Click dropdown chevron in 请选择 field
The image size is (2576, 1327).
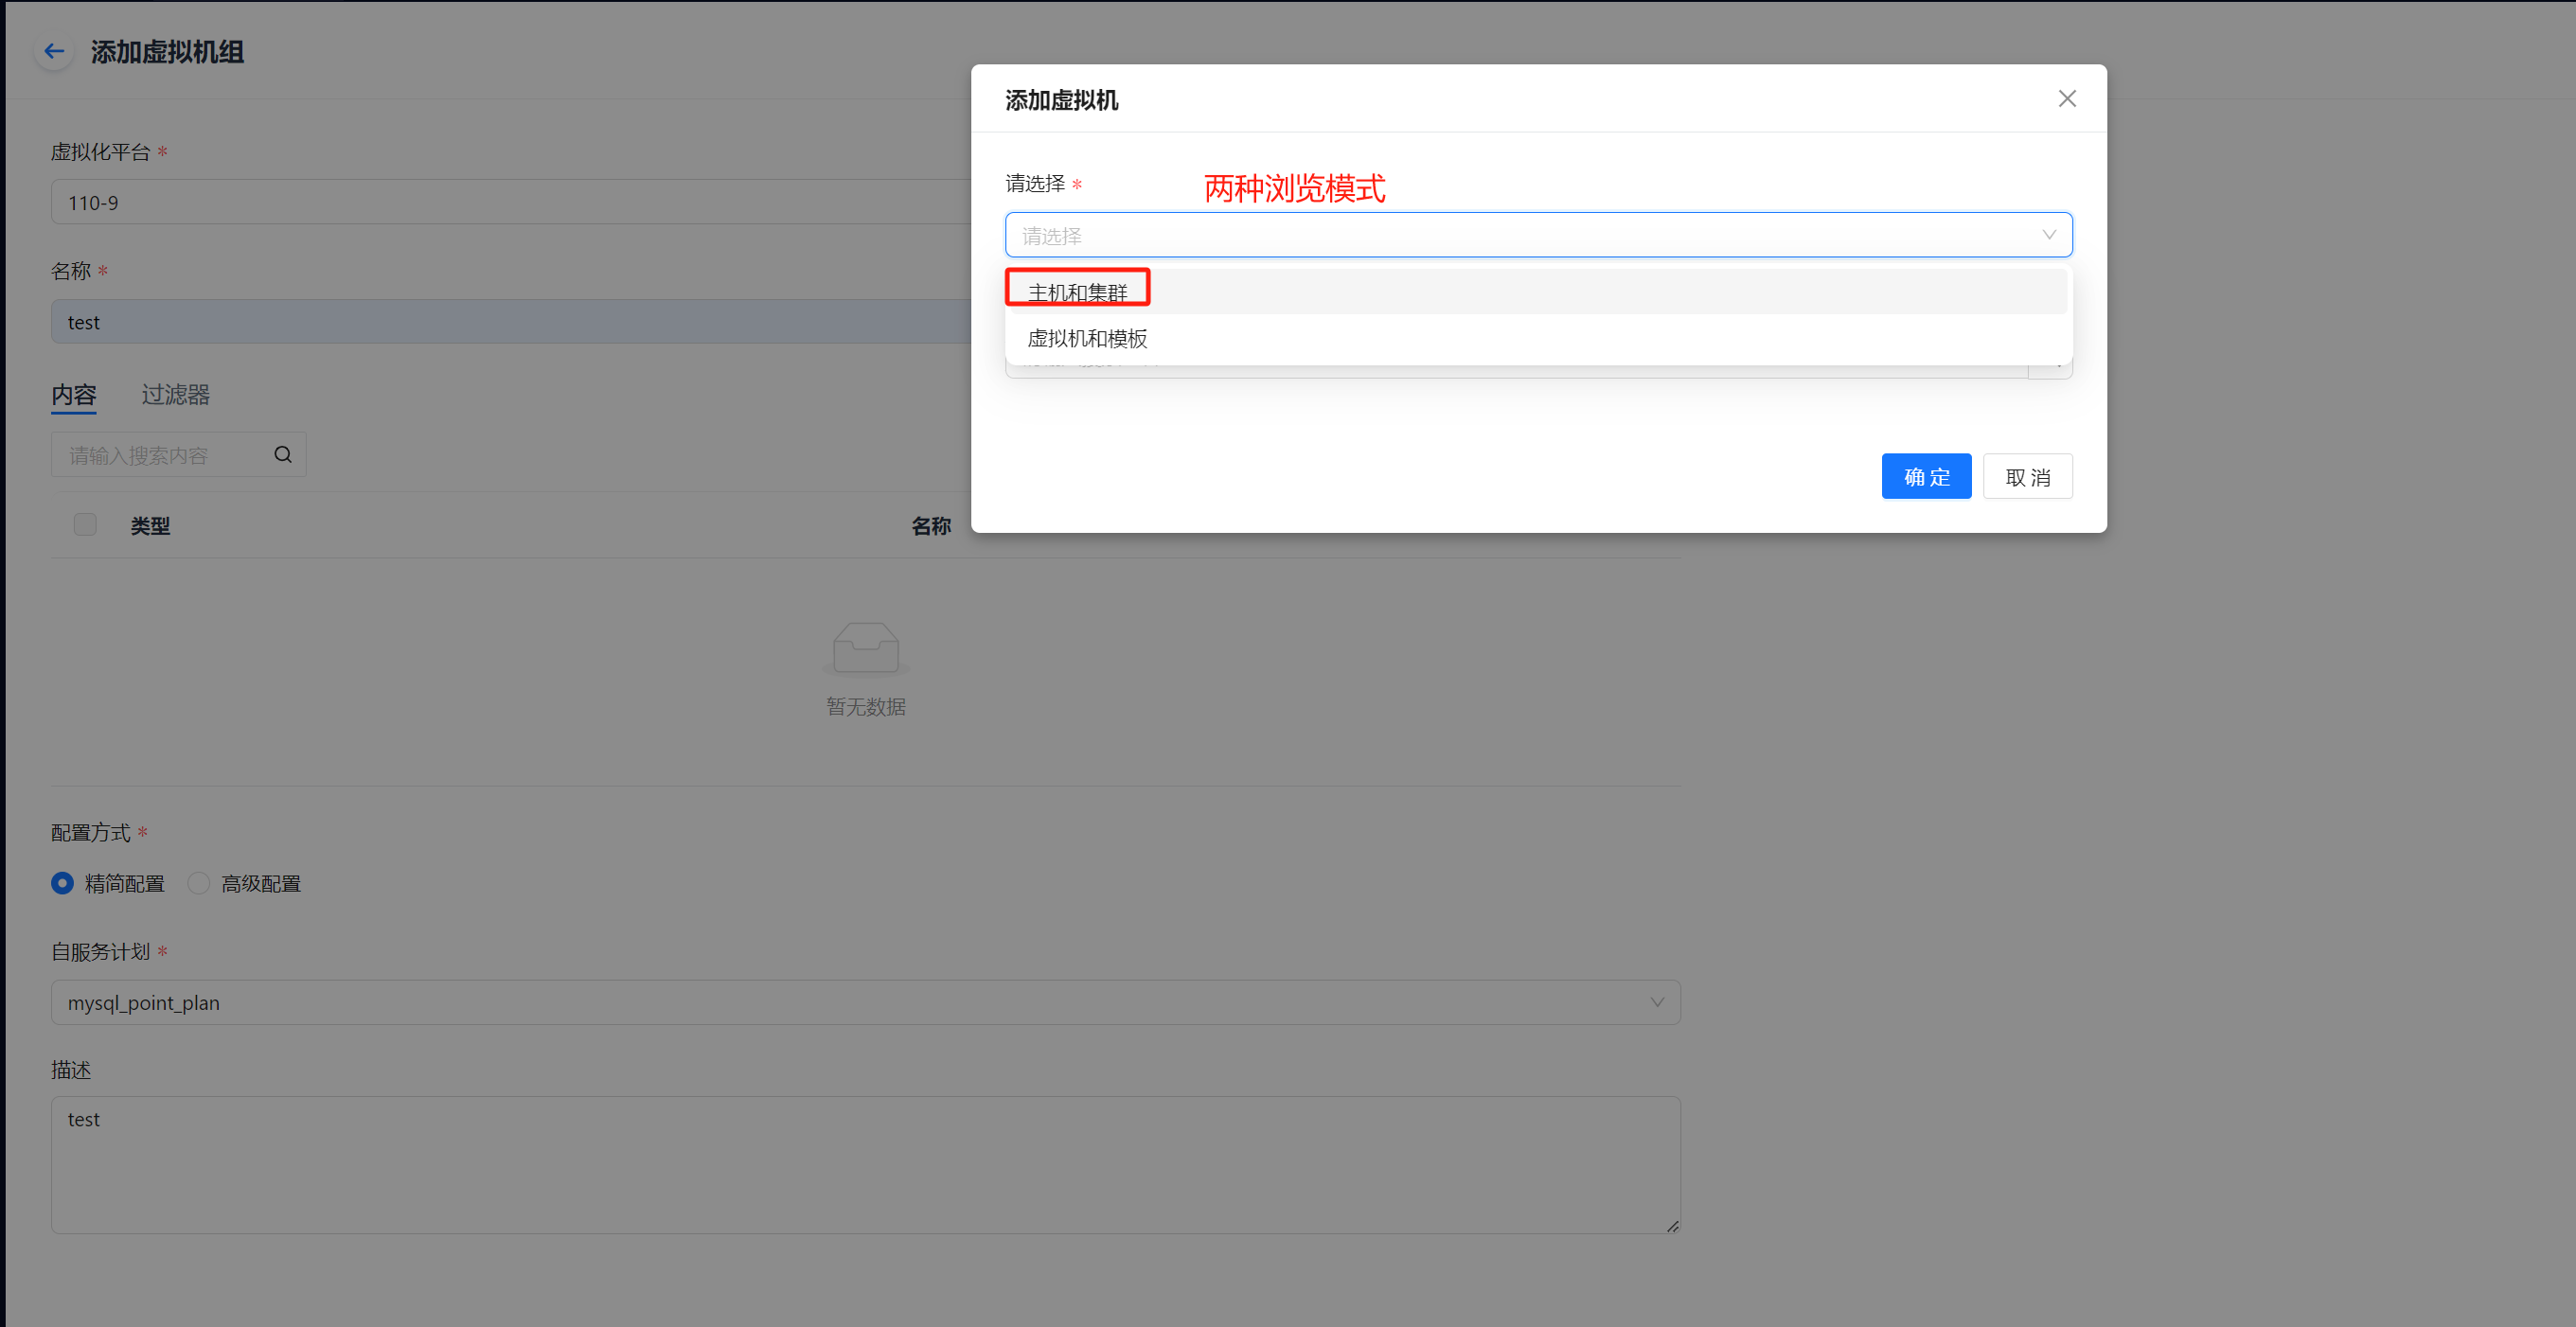tap(2048, 235)
